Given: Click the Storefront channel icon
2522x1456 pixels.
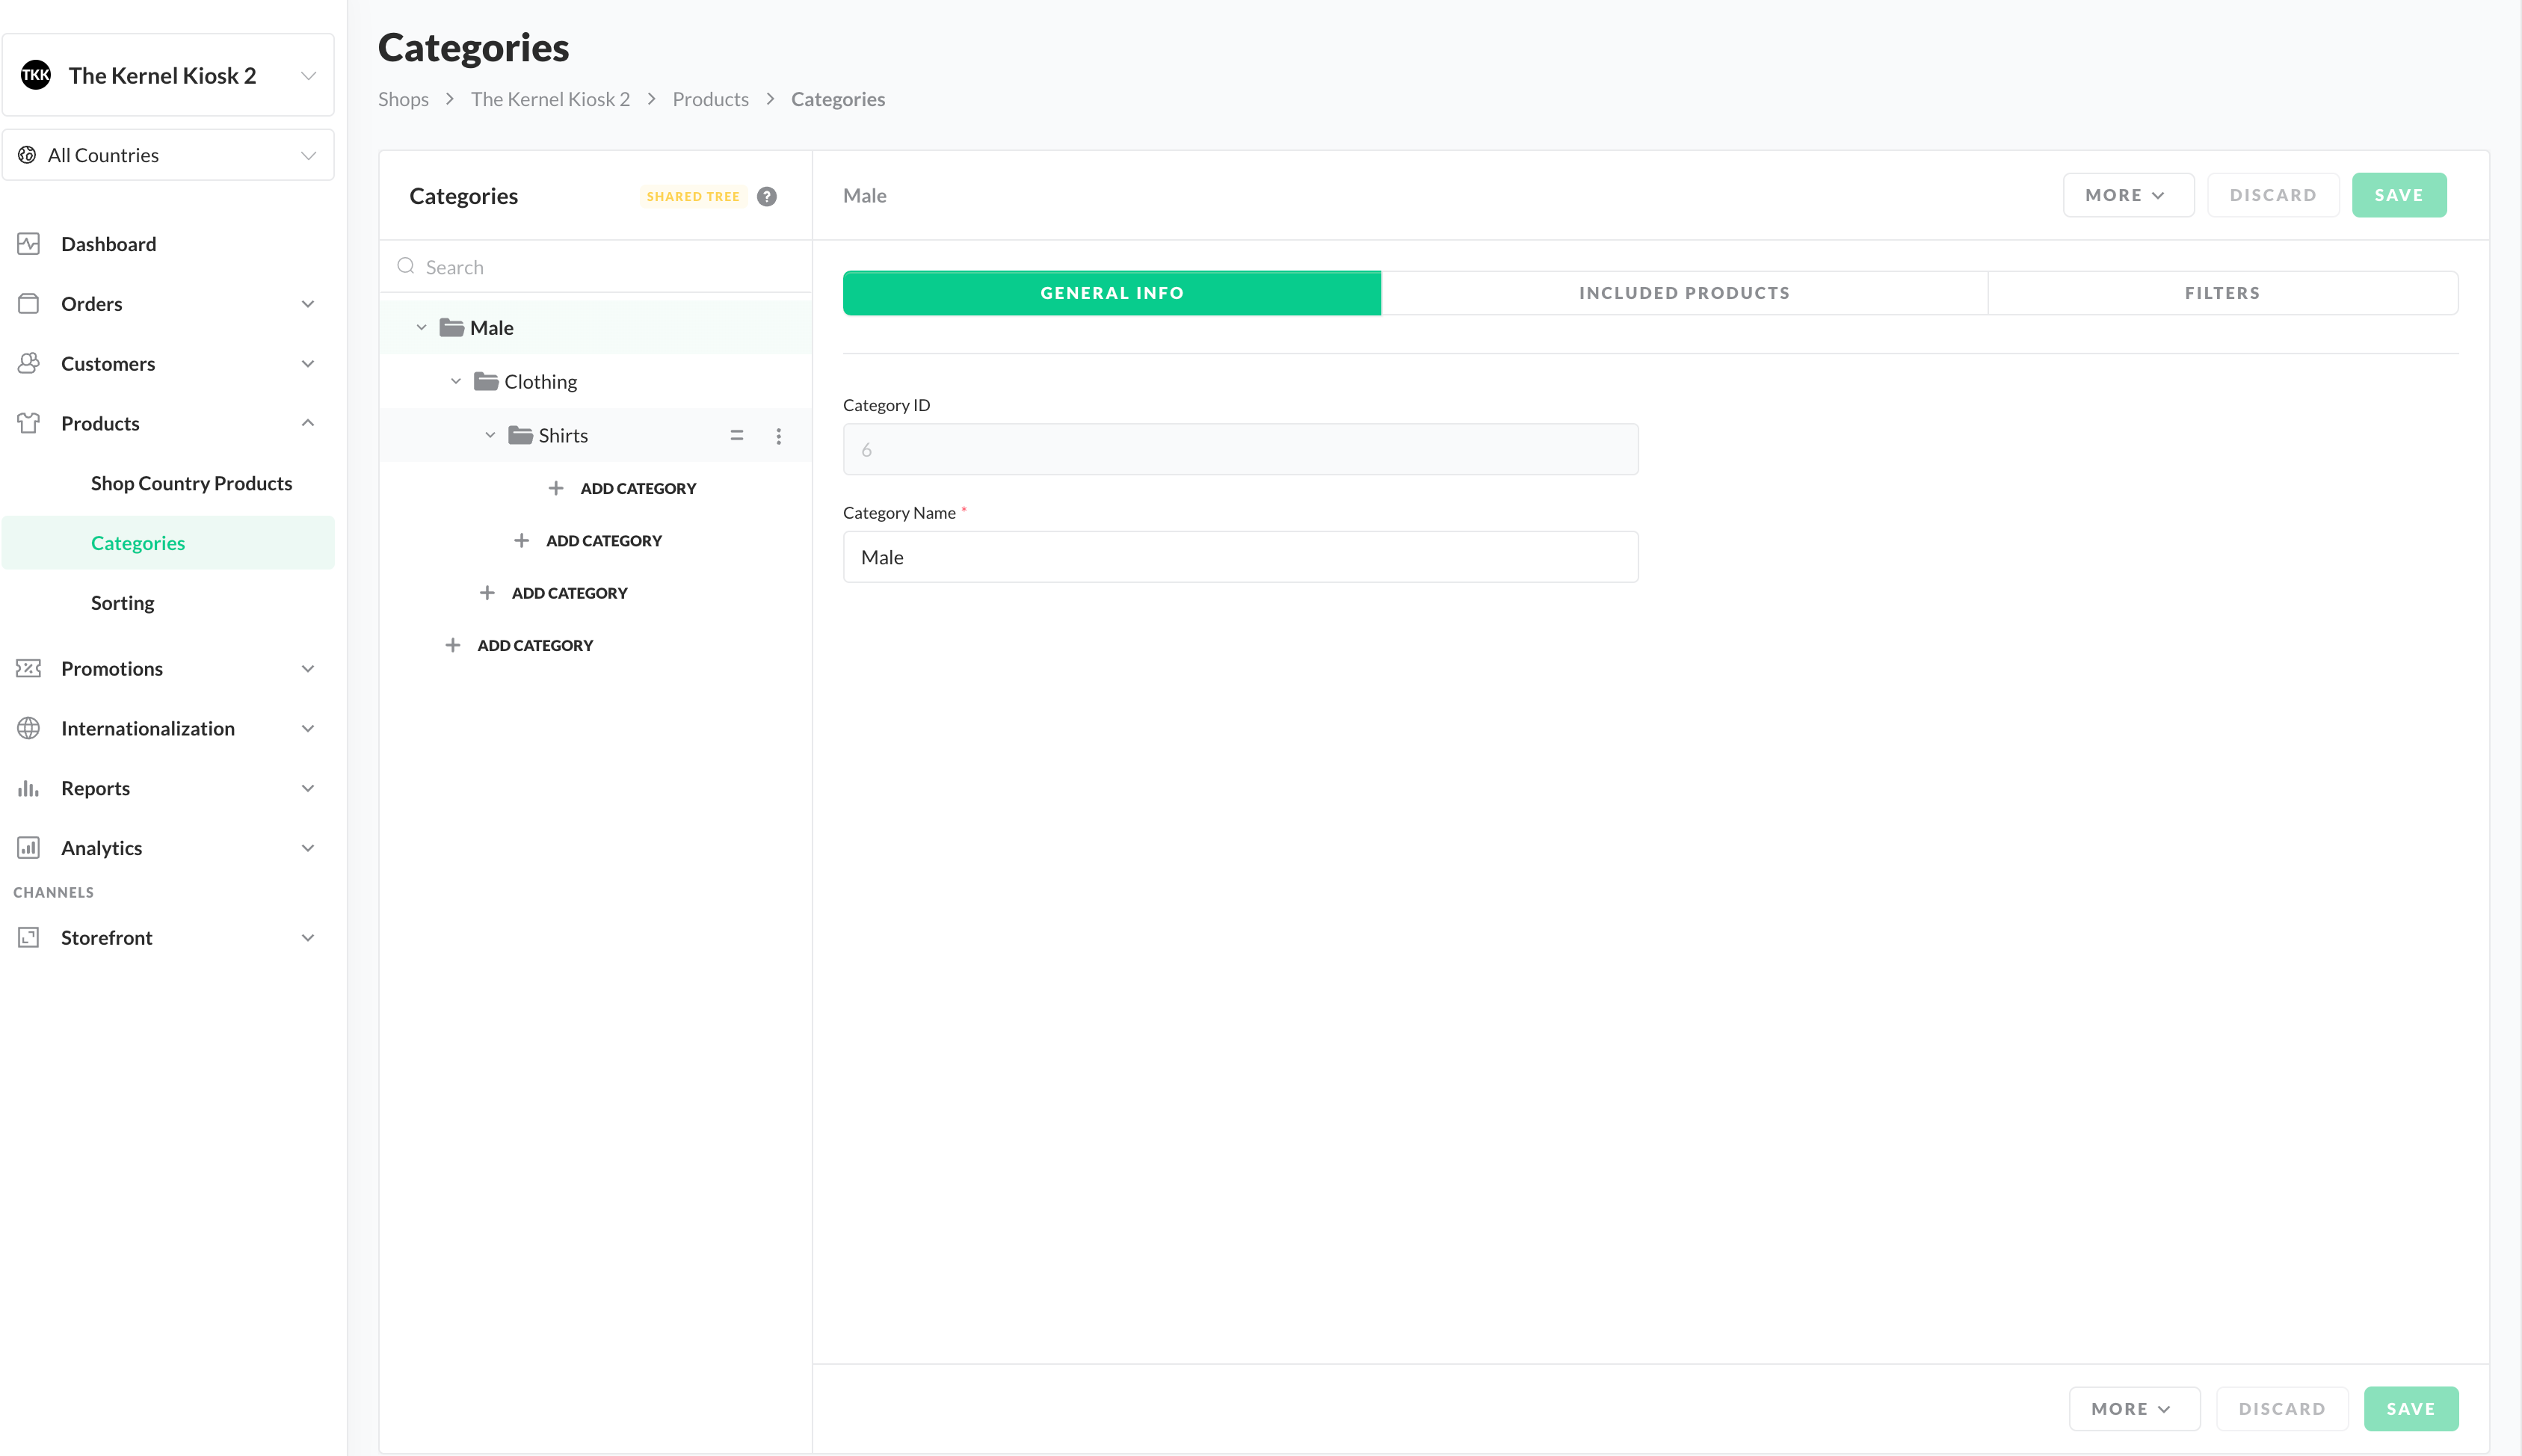Looking at the screenshot, I should pyautogui.click(x=29, y=937).
